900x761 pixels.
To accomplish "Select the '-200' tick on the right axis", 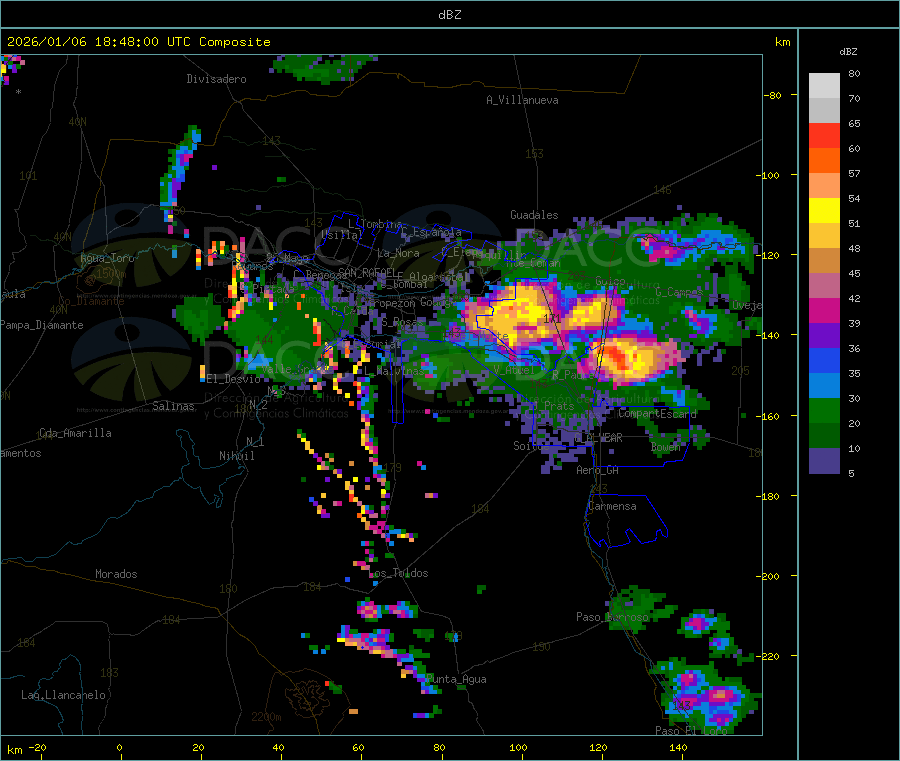I will point(767,576).
